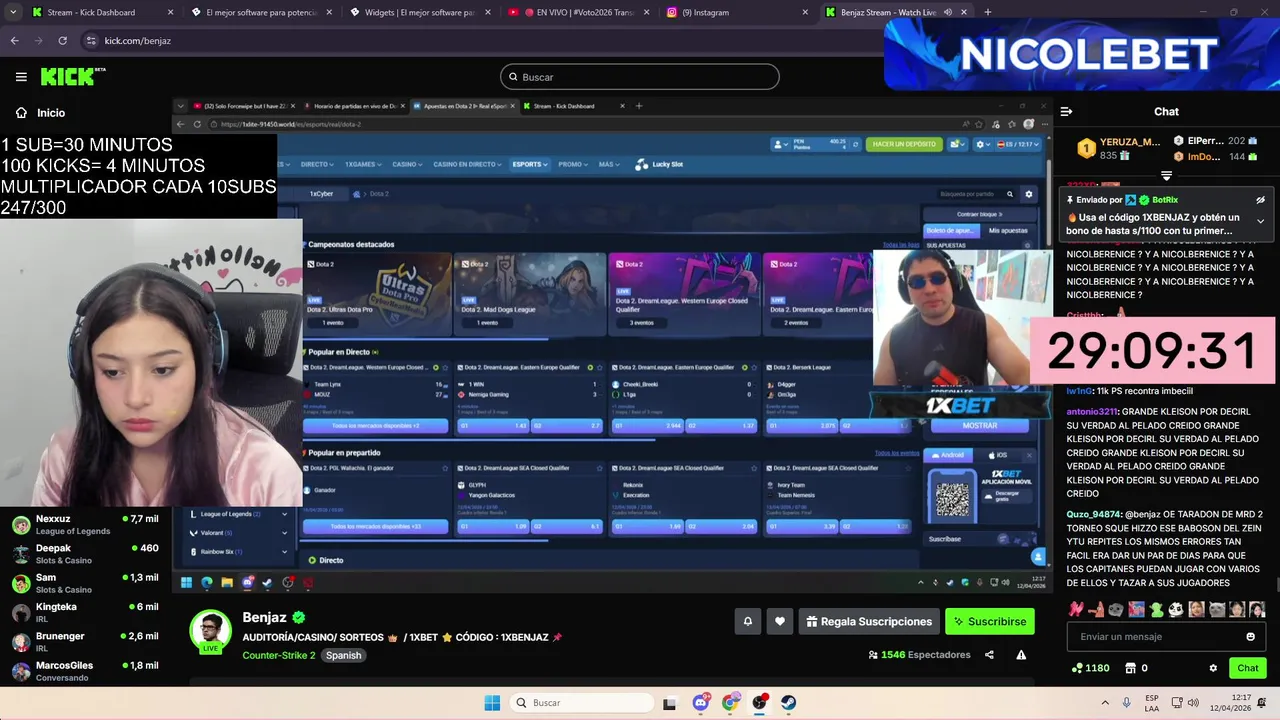Click the green Suscribirse button
The width and height of the screenshot is (1280, 720).
[990, 622]
